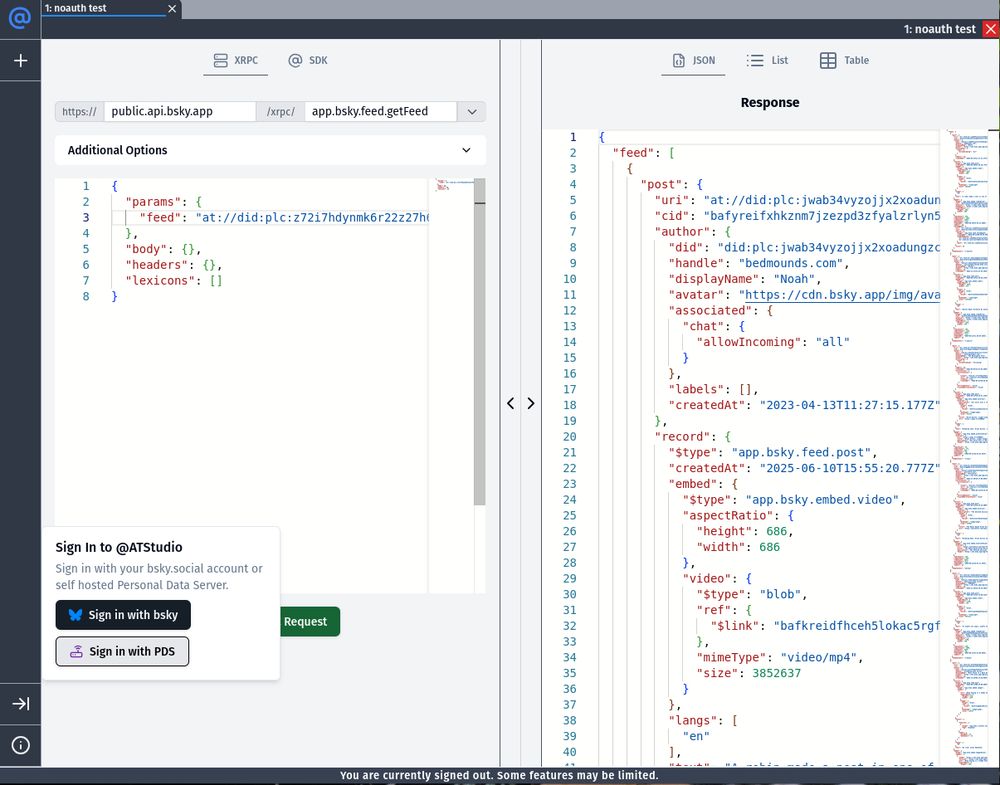Click Sign in with PDS button
Image resolution: width=1000 pixels, height=785 pixels.
tap(122, 651)
